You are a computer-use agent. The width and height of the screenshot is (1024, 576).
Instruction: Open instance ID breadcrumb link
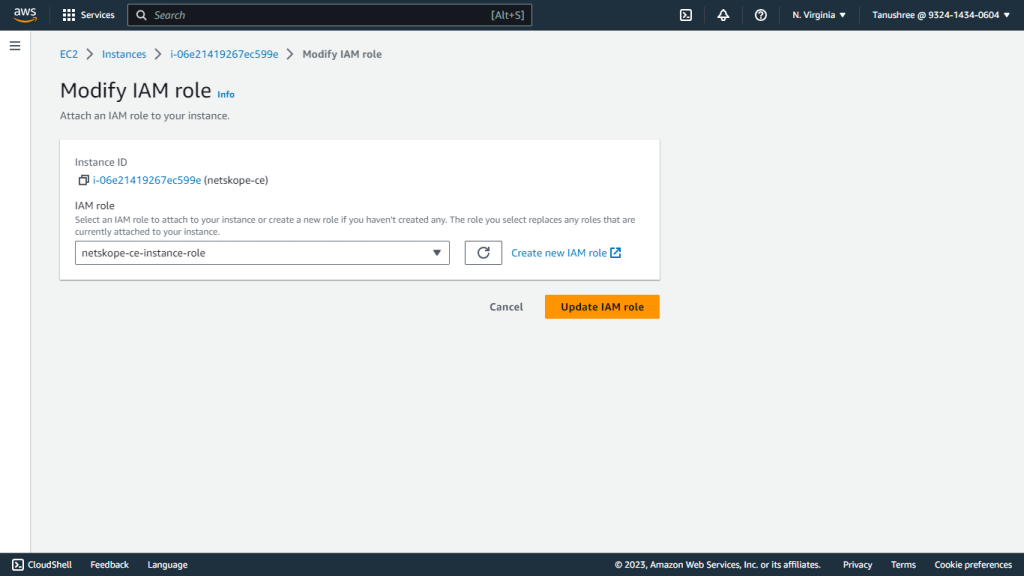(224, 54)
